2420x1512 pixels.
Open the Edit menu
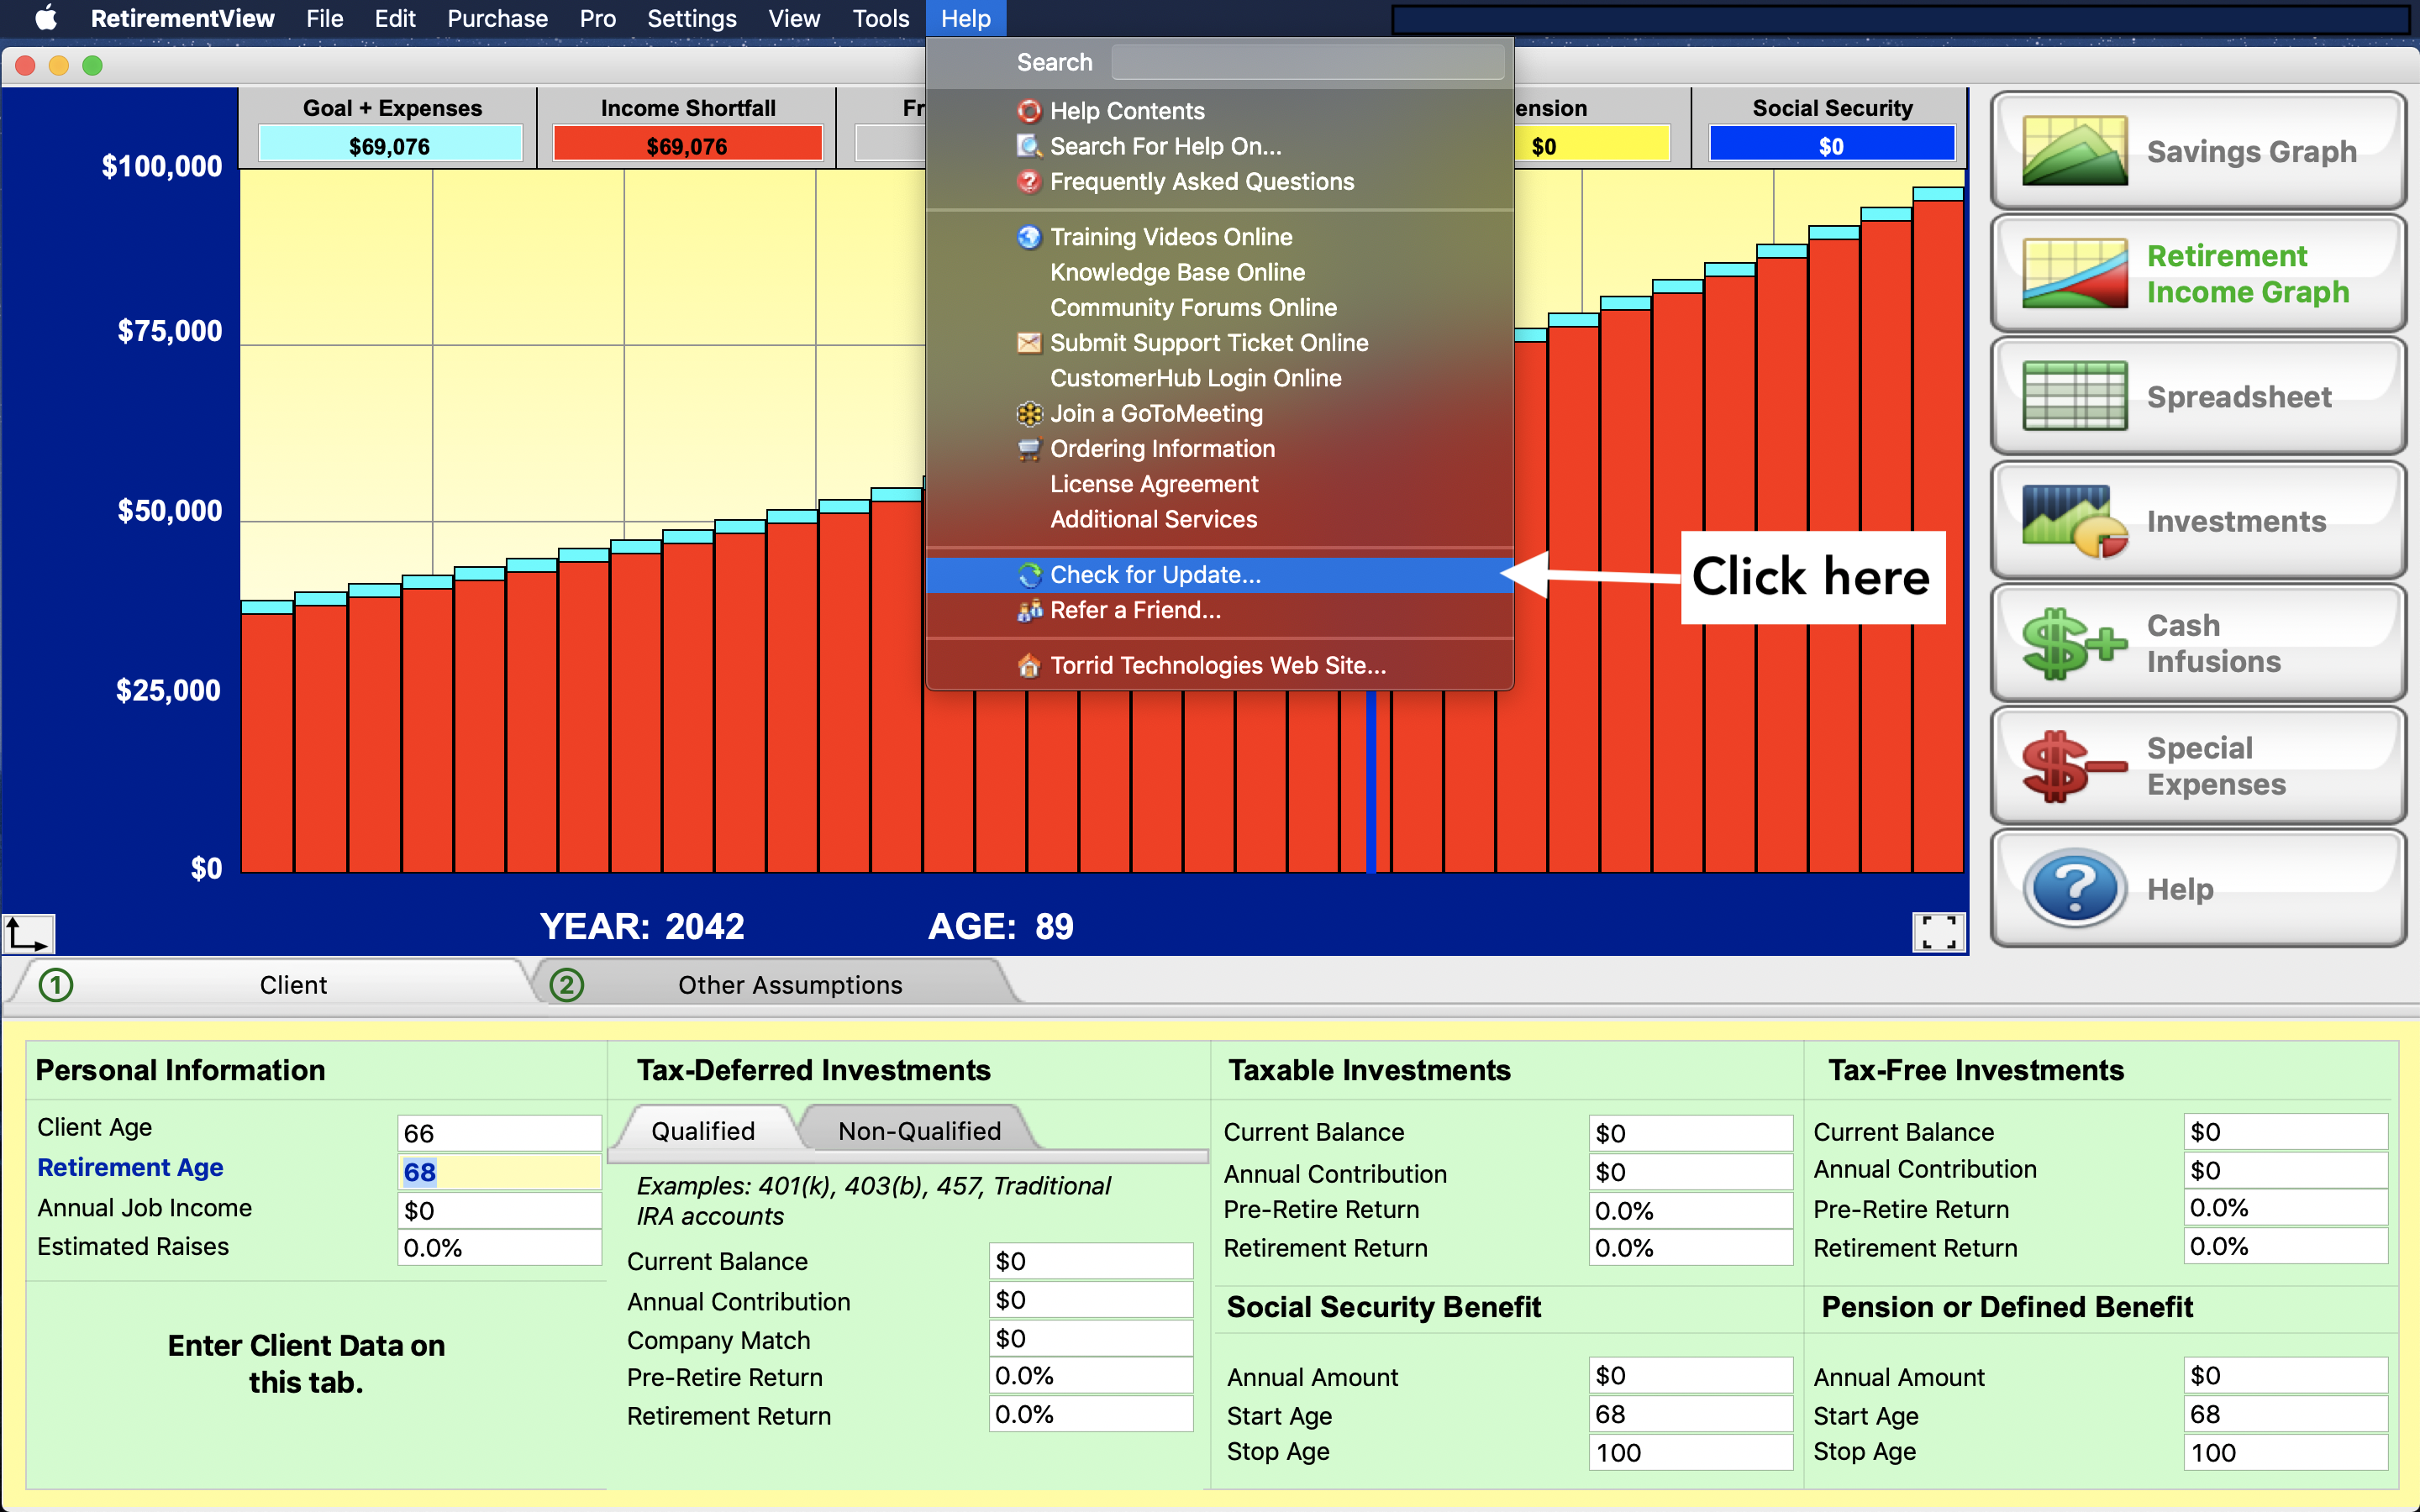[395, 18]
